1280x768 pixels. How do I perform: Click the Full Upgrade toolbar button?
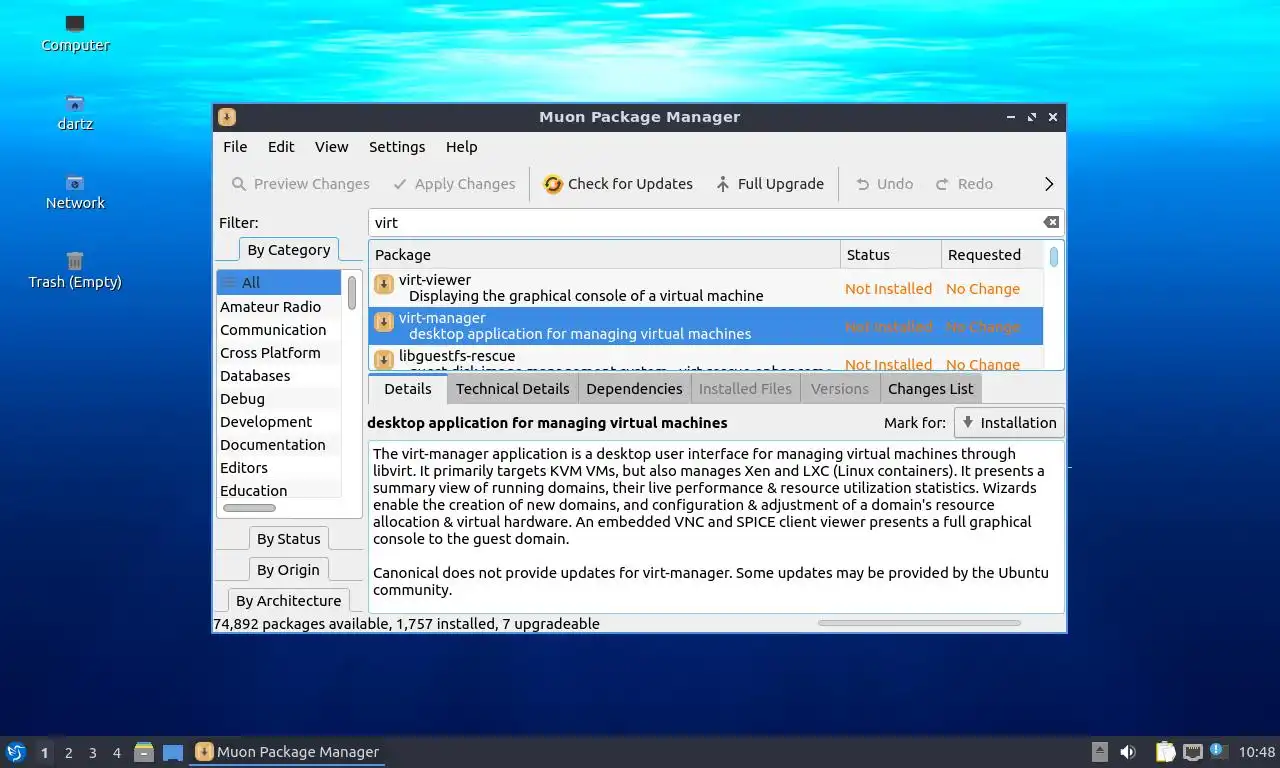(769, 184)
